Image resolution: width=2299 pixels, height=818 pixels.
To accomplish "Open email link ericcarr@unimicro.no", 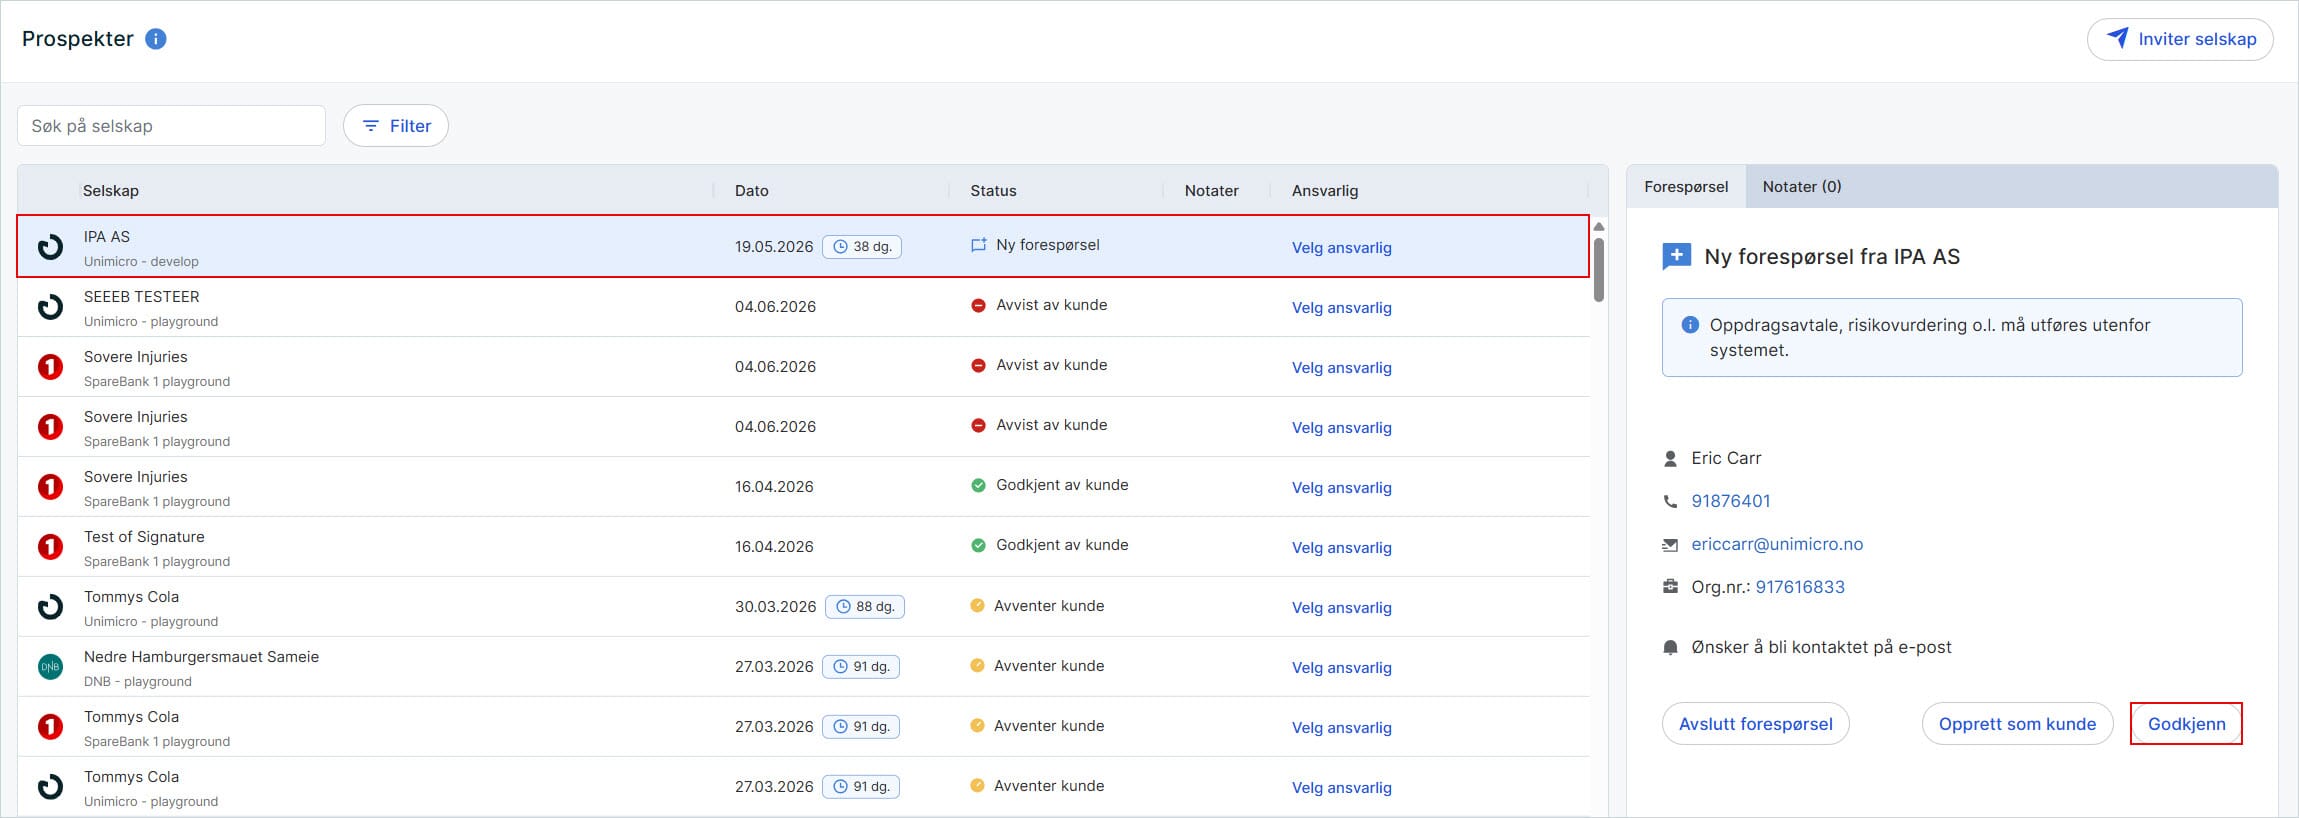I will pos(1777,544).
